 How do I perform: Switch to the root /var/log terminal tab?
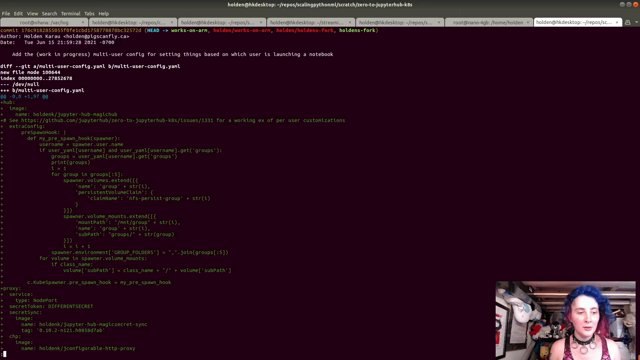(44, 22)
